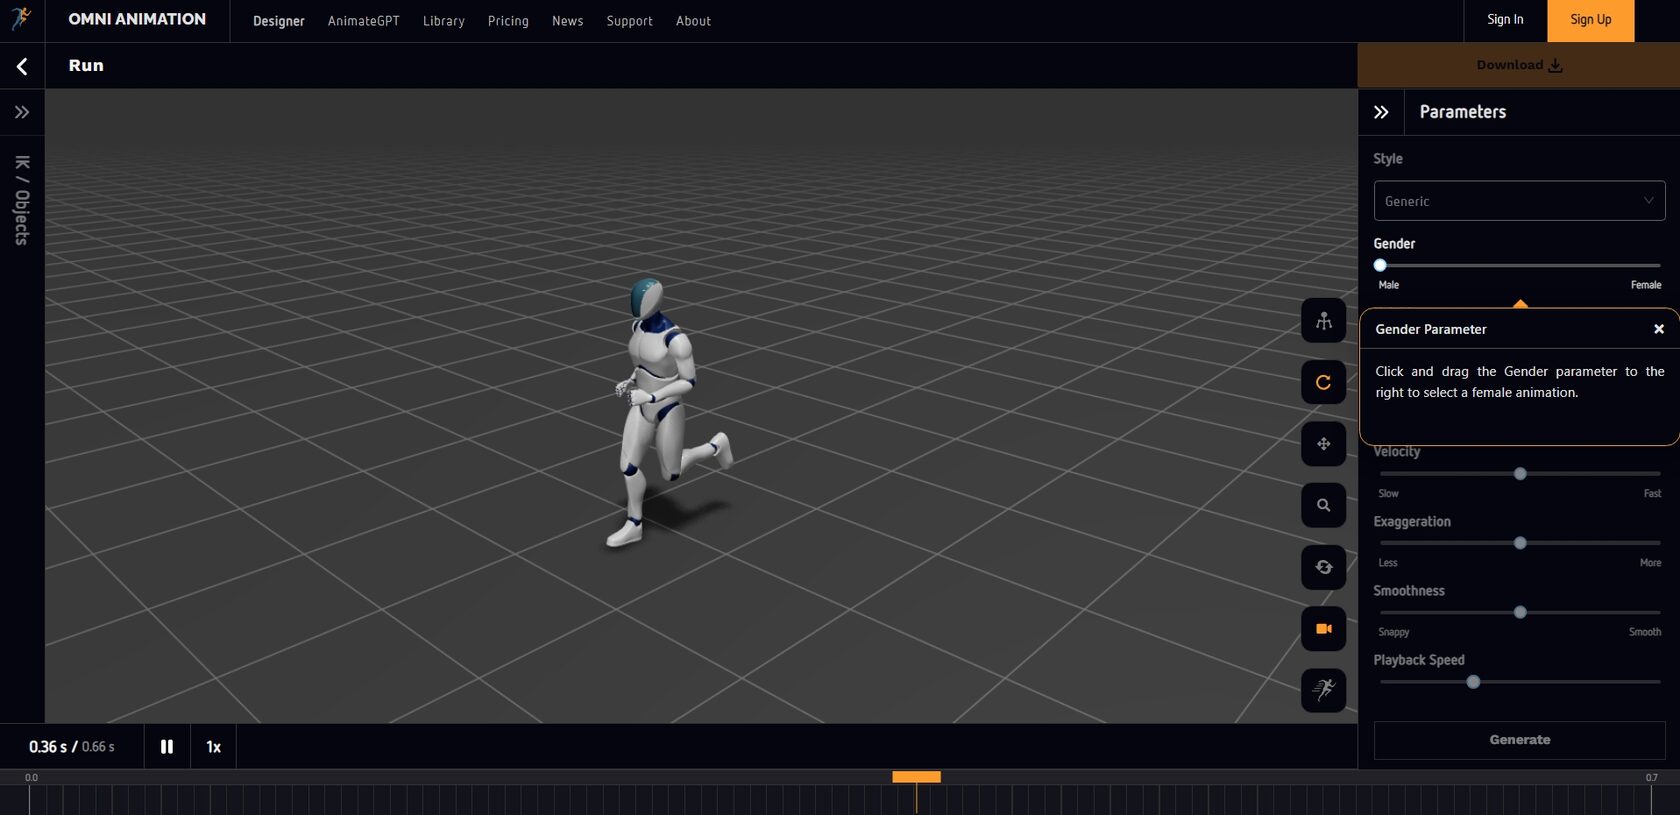Click the Playback Speed slider handle
Image resolution: width=1680 pixels, height=815 pixels.
click(x=1473, y=682)
